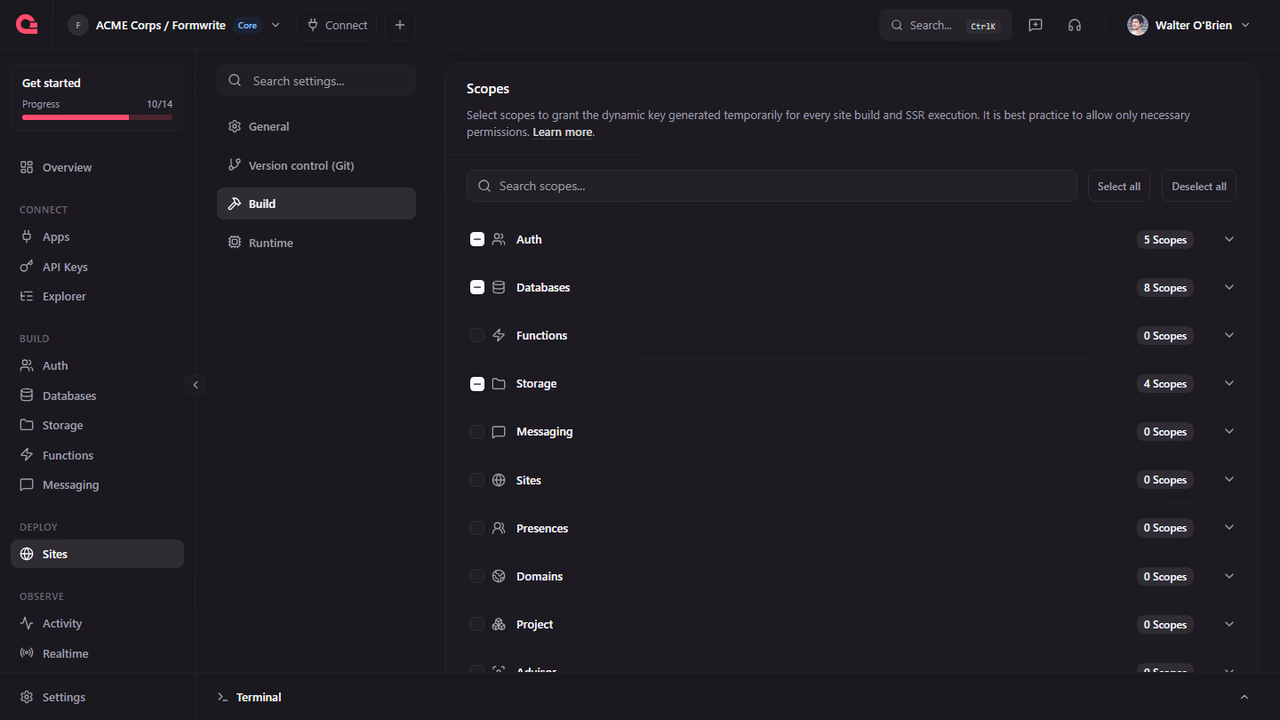1280x720 pixels.
Task: Check the Presences scopes checkbox
Action: click(x=477, y=528)
